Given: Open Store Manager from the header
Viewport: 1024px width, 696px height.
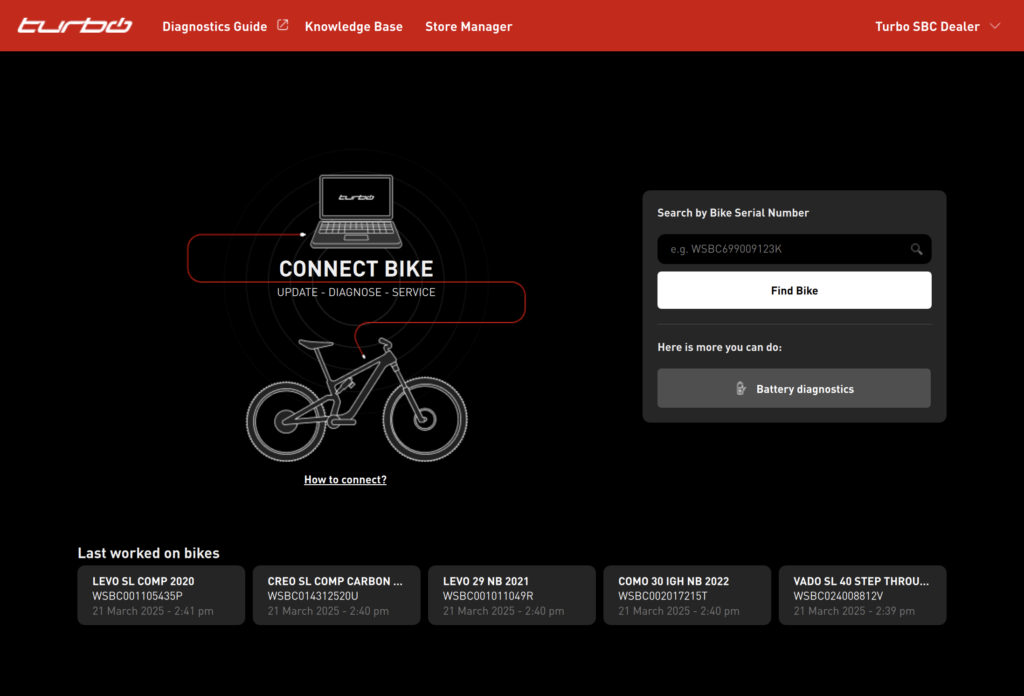Looking at the screenshot, I should (x=468, y=27).
